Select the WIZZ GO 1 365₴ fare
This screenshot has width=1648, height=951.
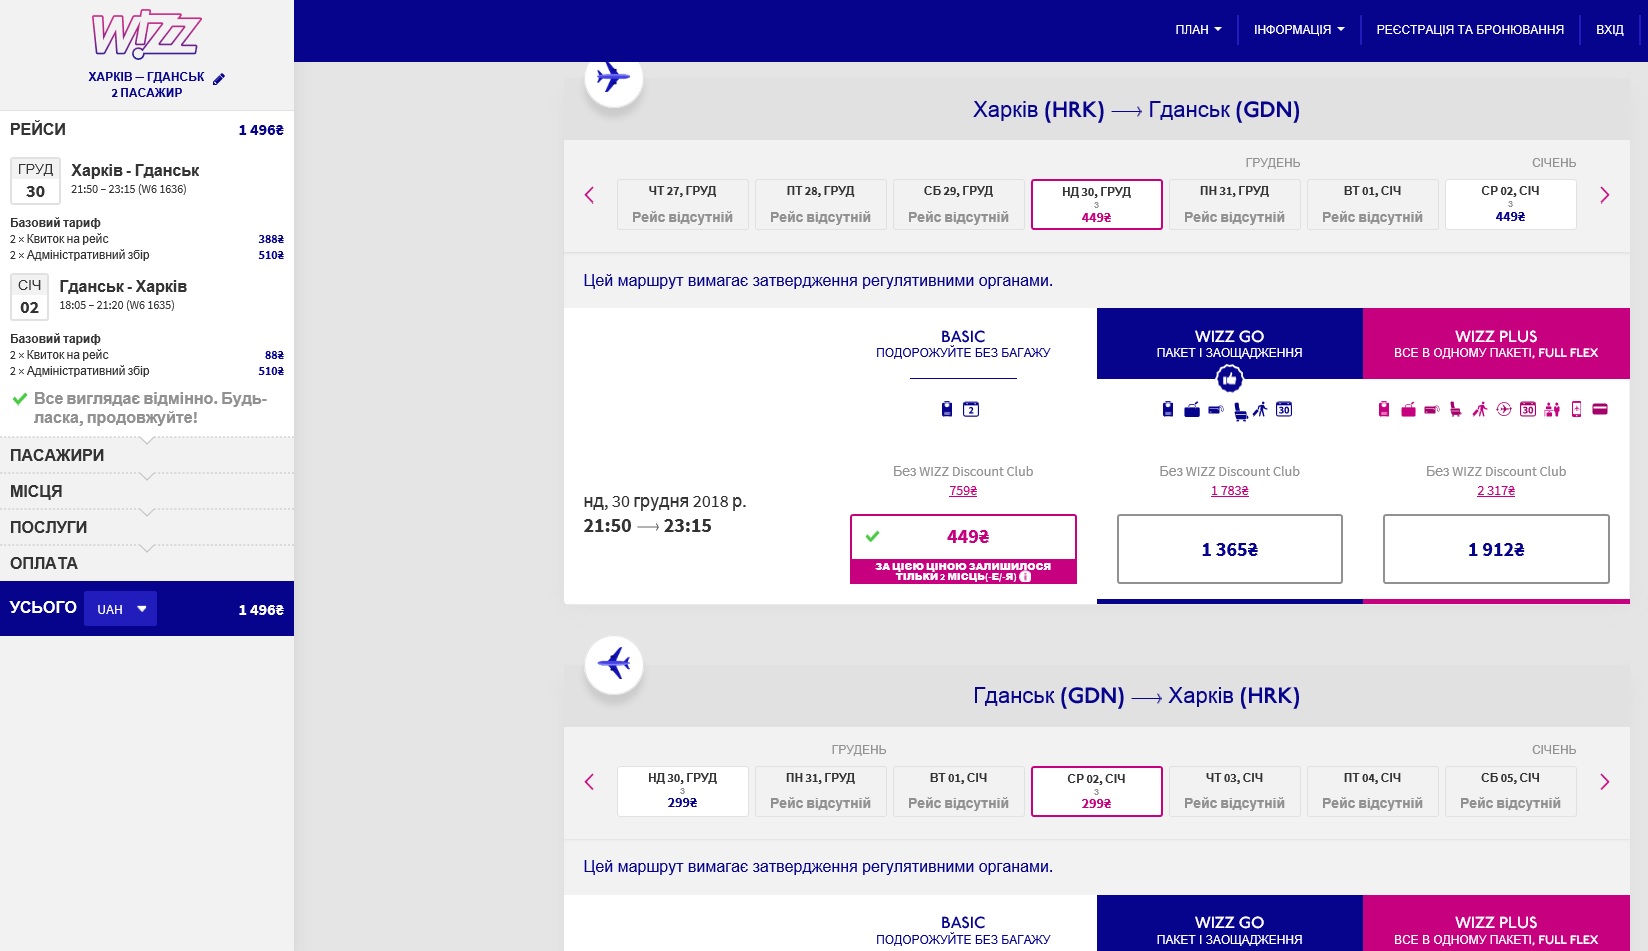1229,549
